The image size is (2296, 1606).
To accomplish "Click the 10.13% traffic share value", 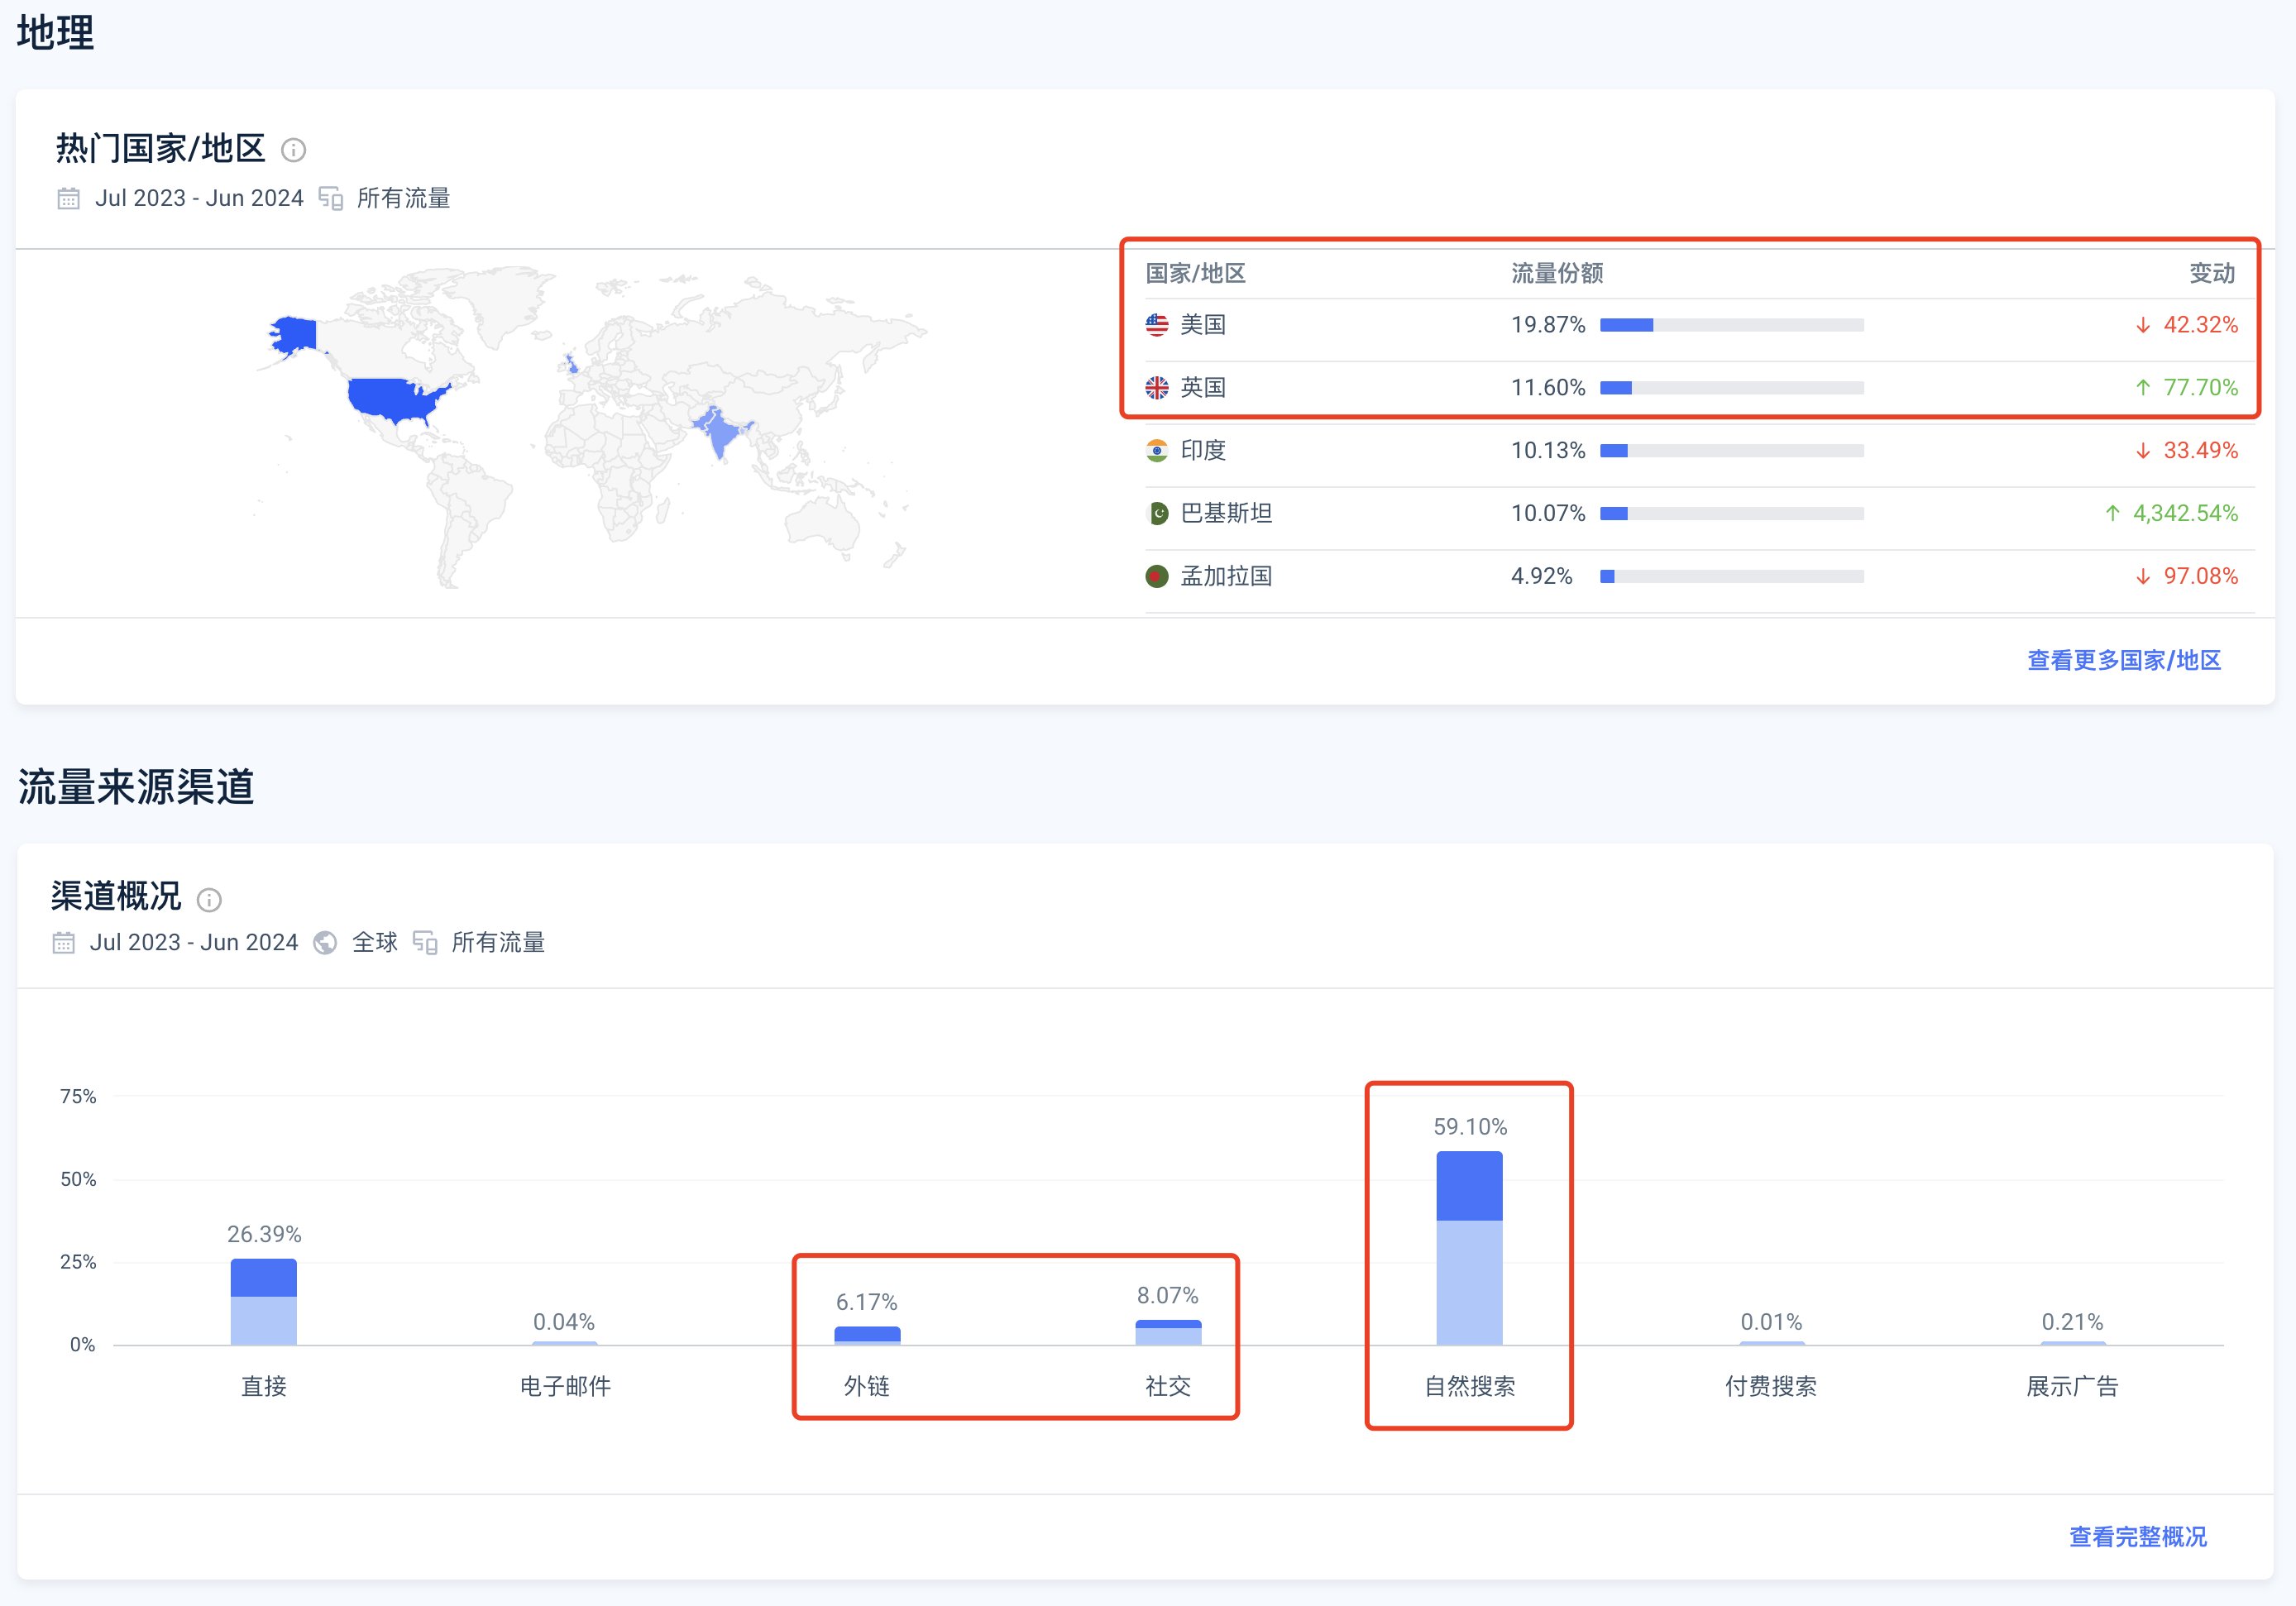I will 1548,451.
